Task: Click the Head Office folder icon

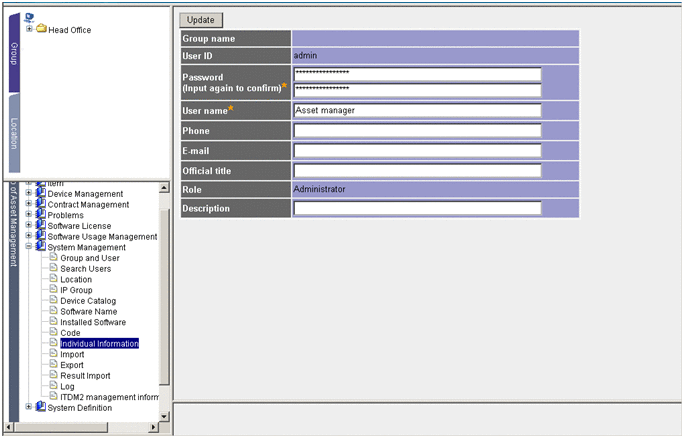Action: (42, 30)
